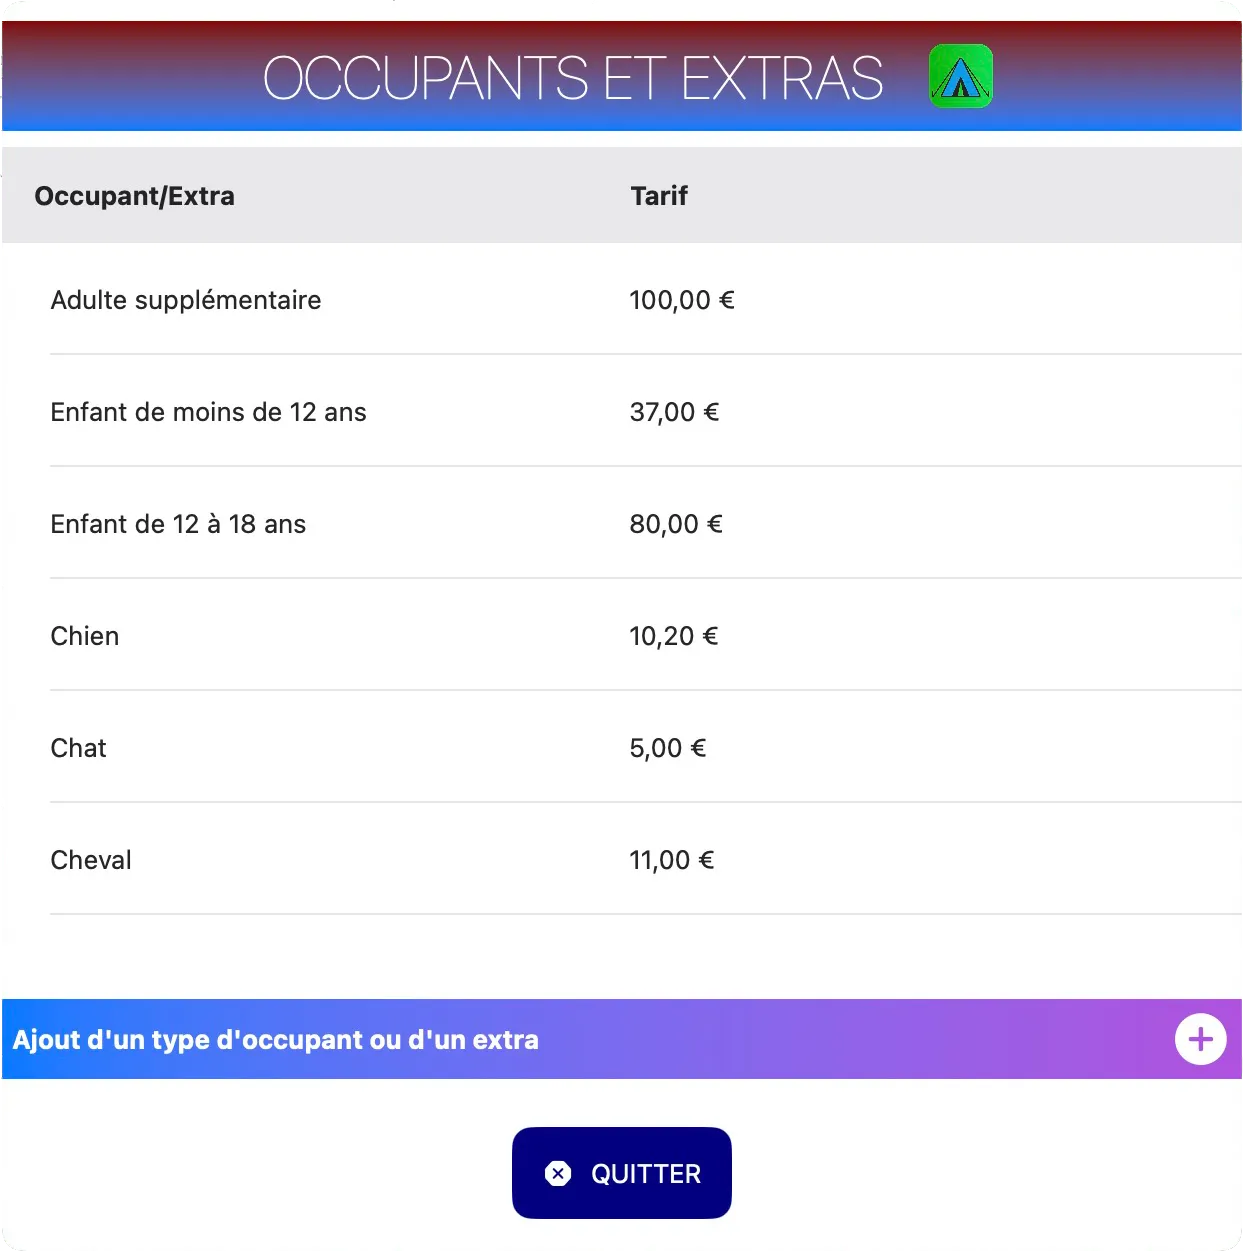
Task: Select Enfant de moins de 12 ans
Action: 208,412
